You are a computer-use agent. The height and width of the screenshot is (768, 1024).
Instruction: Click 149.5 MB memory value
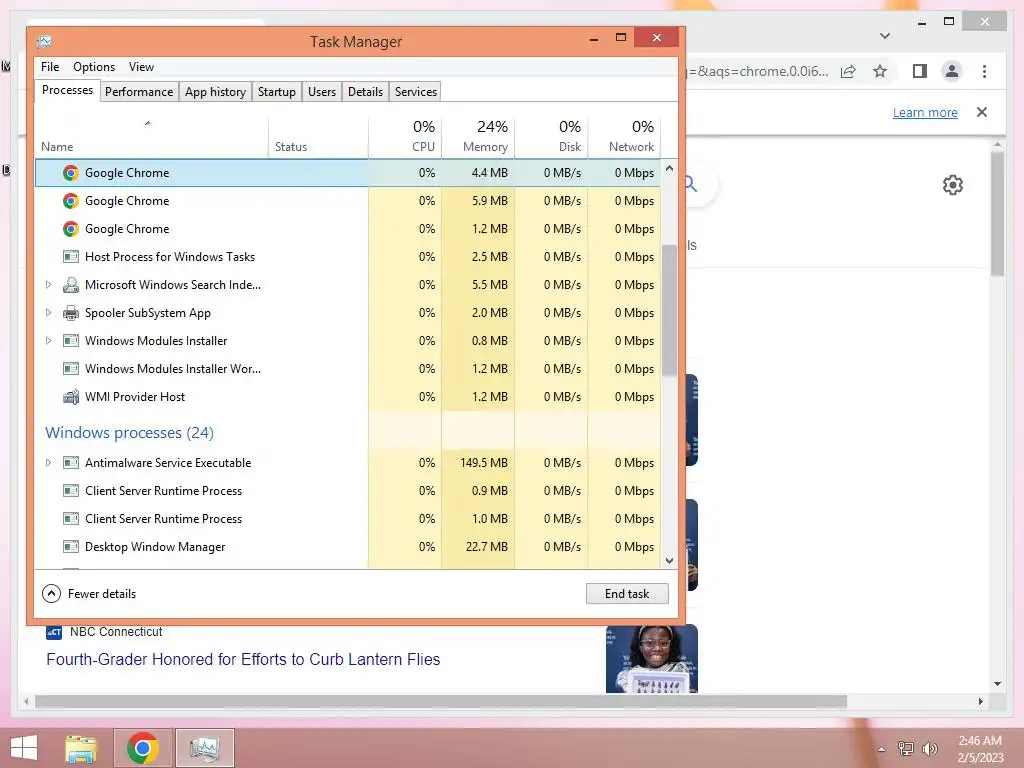484,463
